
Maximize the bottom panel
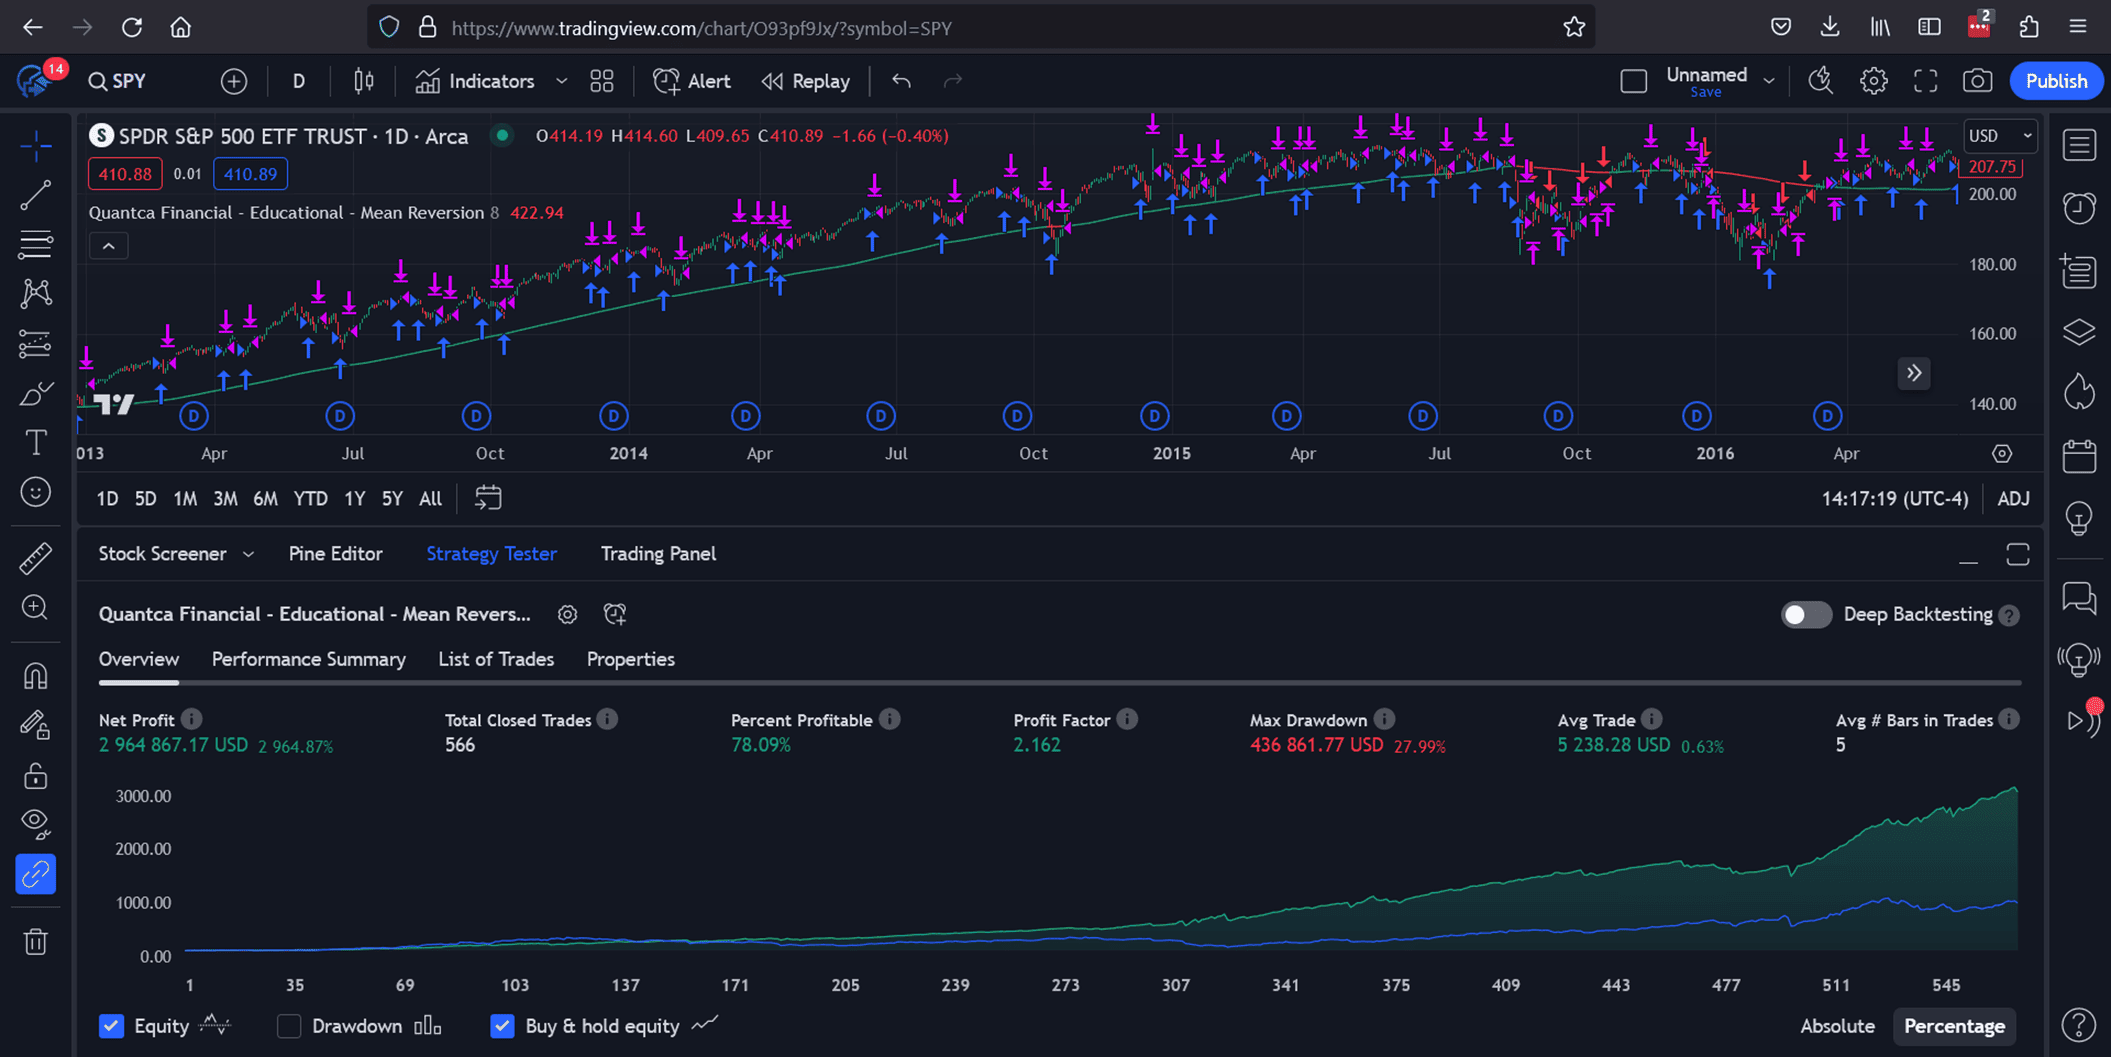(2018, 555)
